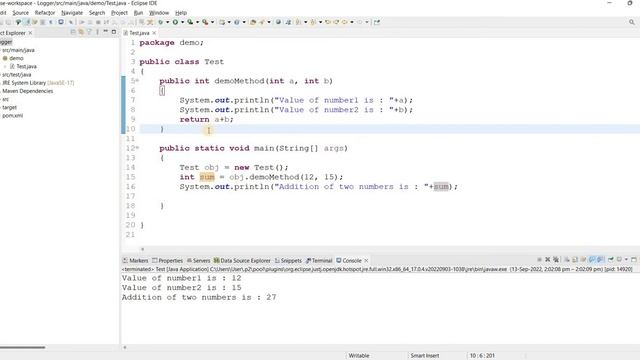
Task: Open the Navigate menu
Action: pyautogui.click(x=72, y=13)
